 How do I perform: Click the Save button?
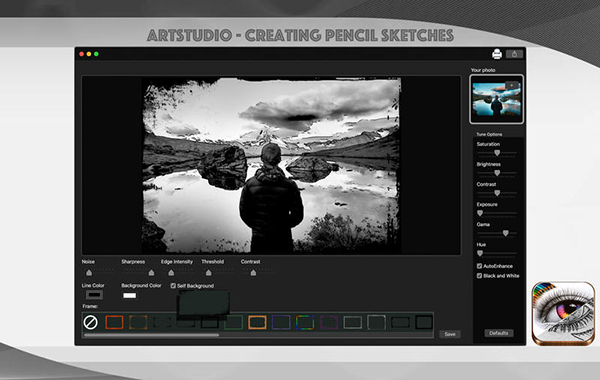point(450,334)
